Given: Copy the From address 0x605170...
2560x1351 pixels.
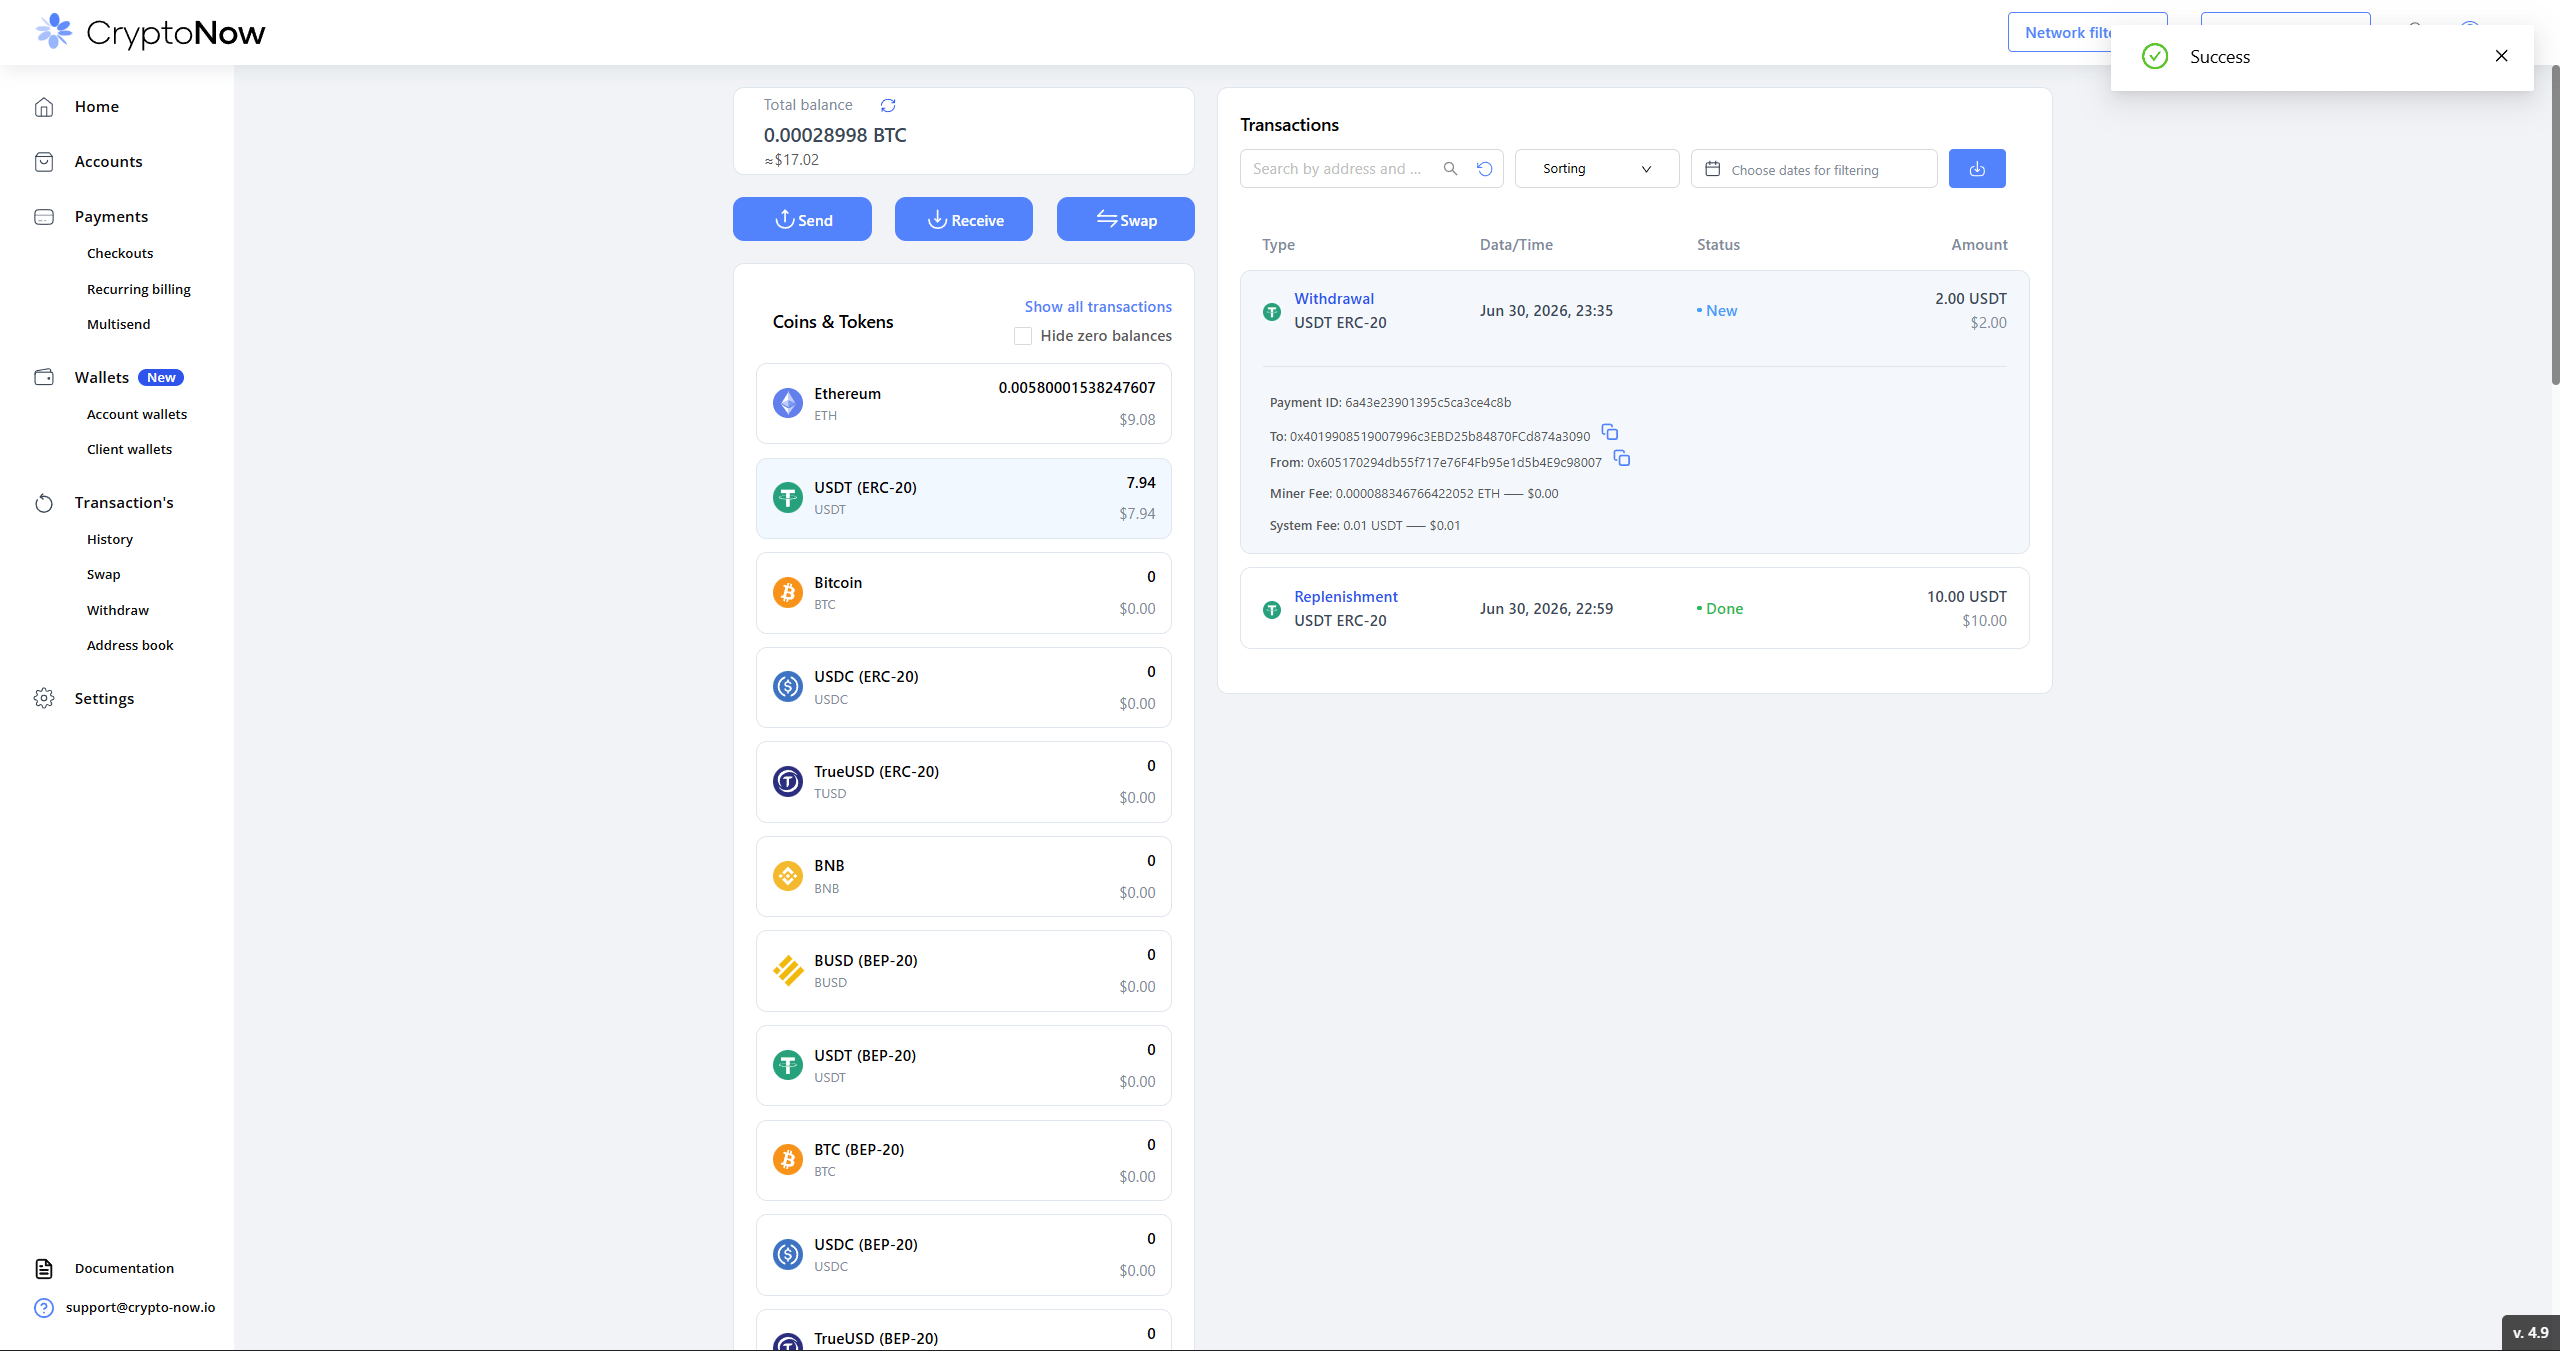Looking at the screenshot, I should 1622,458.
